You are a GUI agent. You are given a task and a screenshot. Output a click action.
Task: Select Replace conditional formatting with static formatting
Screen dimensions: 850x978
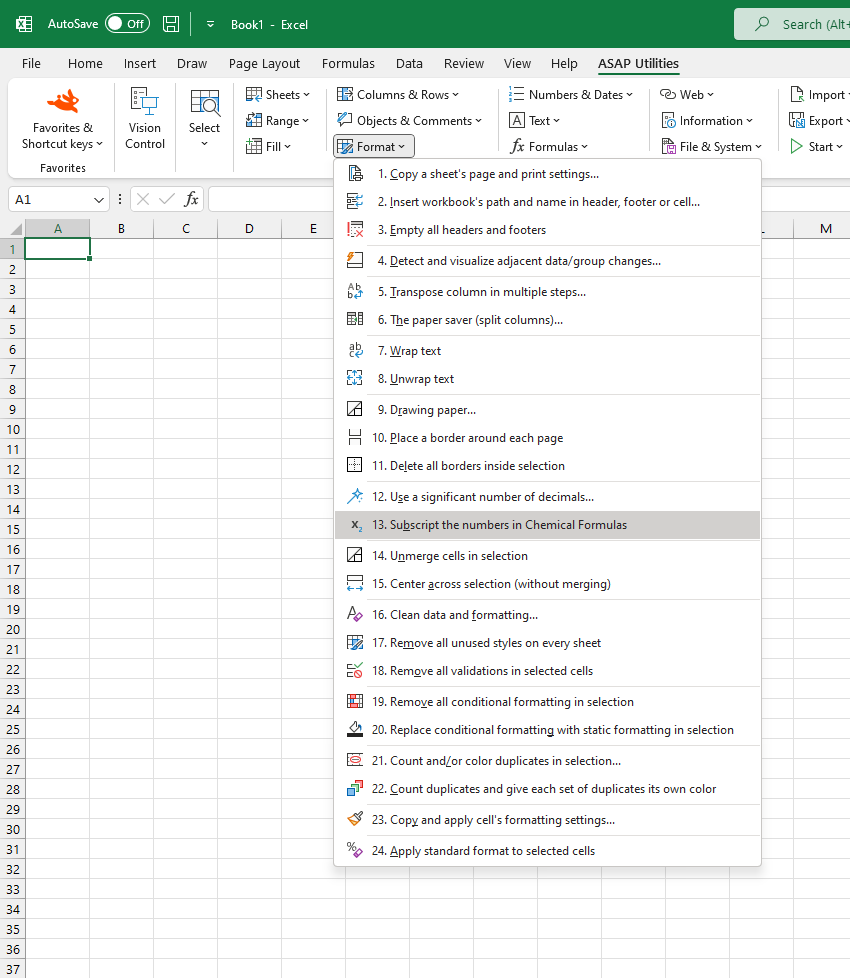click(x=548, y=730)
